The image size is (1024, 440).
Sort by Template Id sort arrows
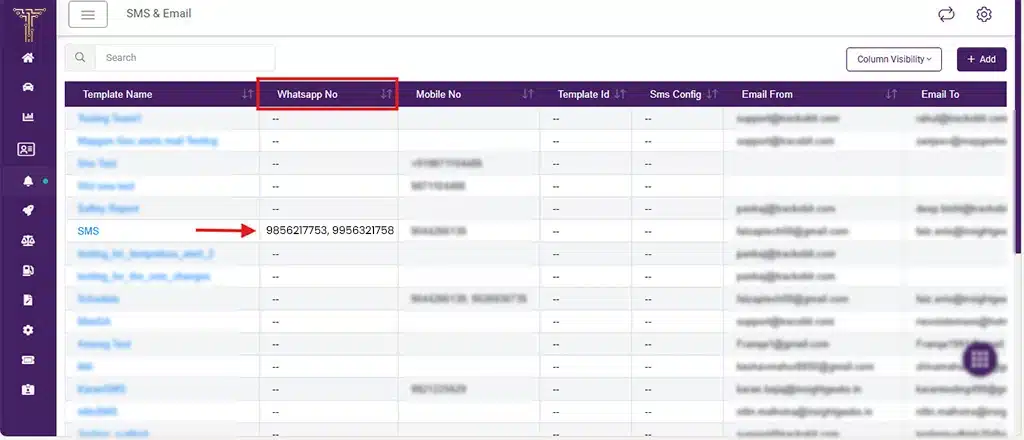point(620,95)
